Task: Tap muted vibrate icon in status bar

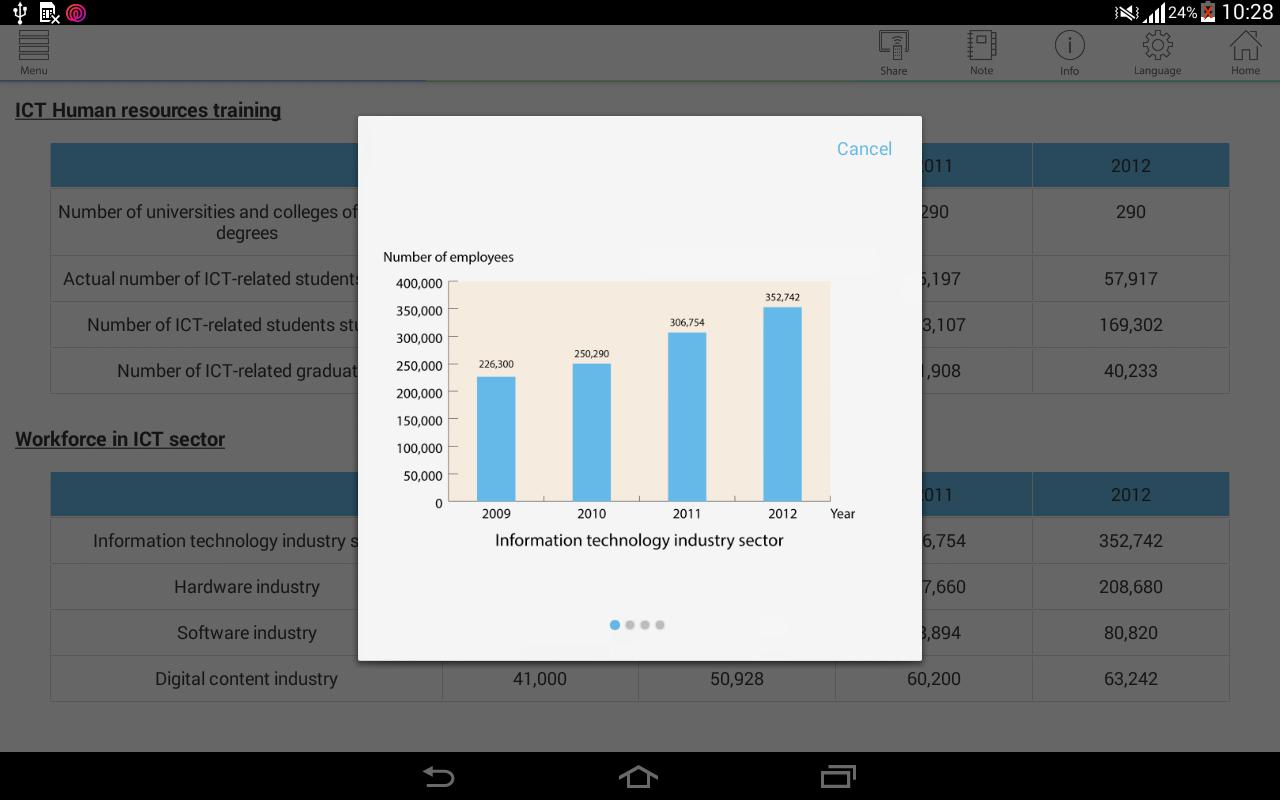Action: 1127,13
